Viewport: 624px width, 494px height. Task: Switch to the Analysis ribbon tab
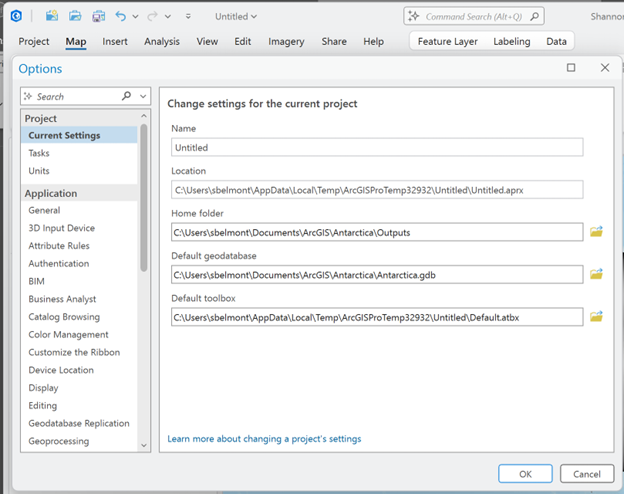[x=162, y=41]
